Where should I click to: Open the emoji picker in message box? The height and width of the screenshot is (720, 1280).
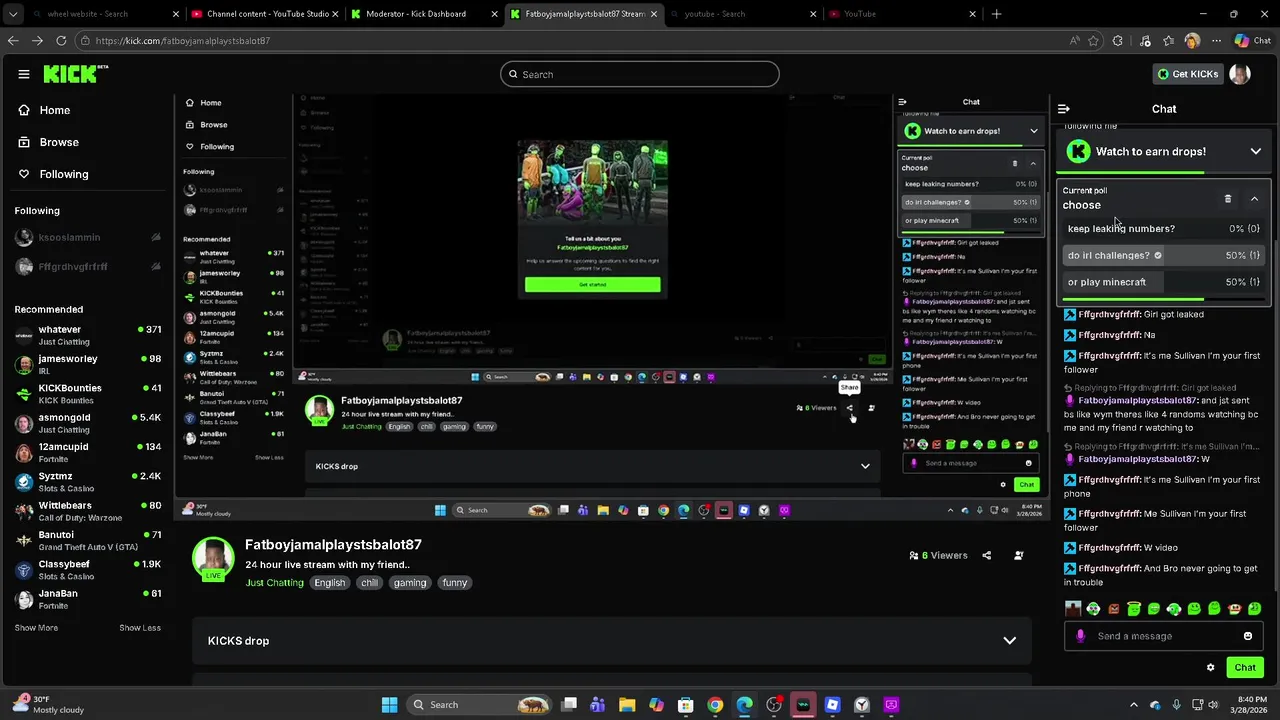(1248, 636)
